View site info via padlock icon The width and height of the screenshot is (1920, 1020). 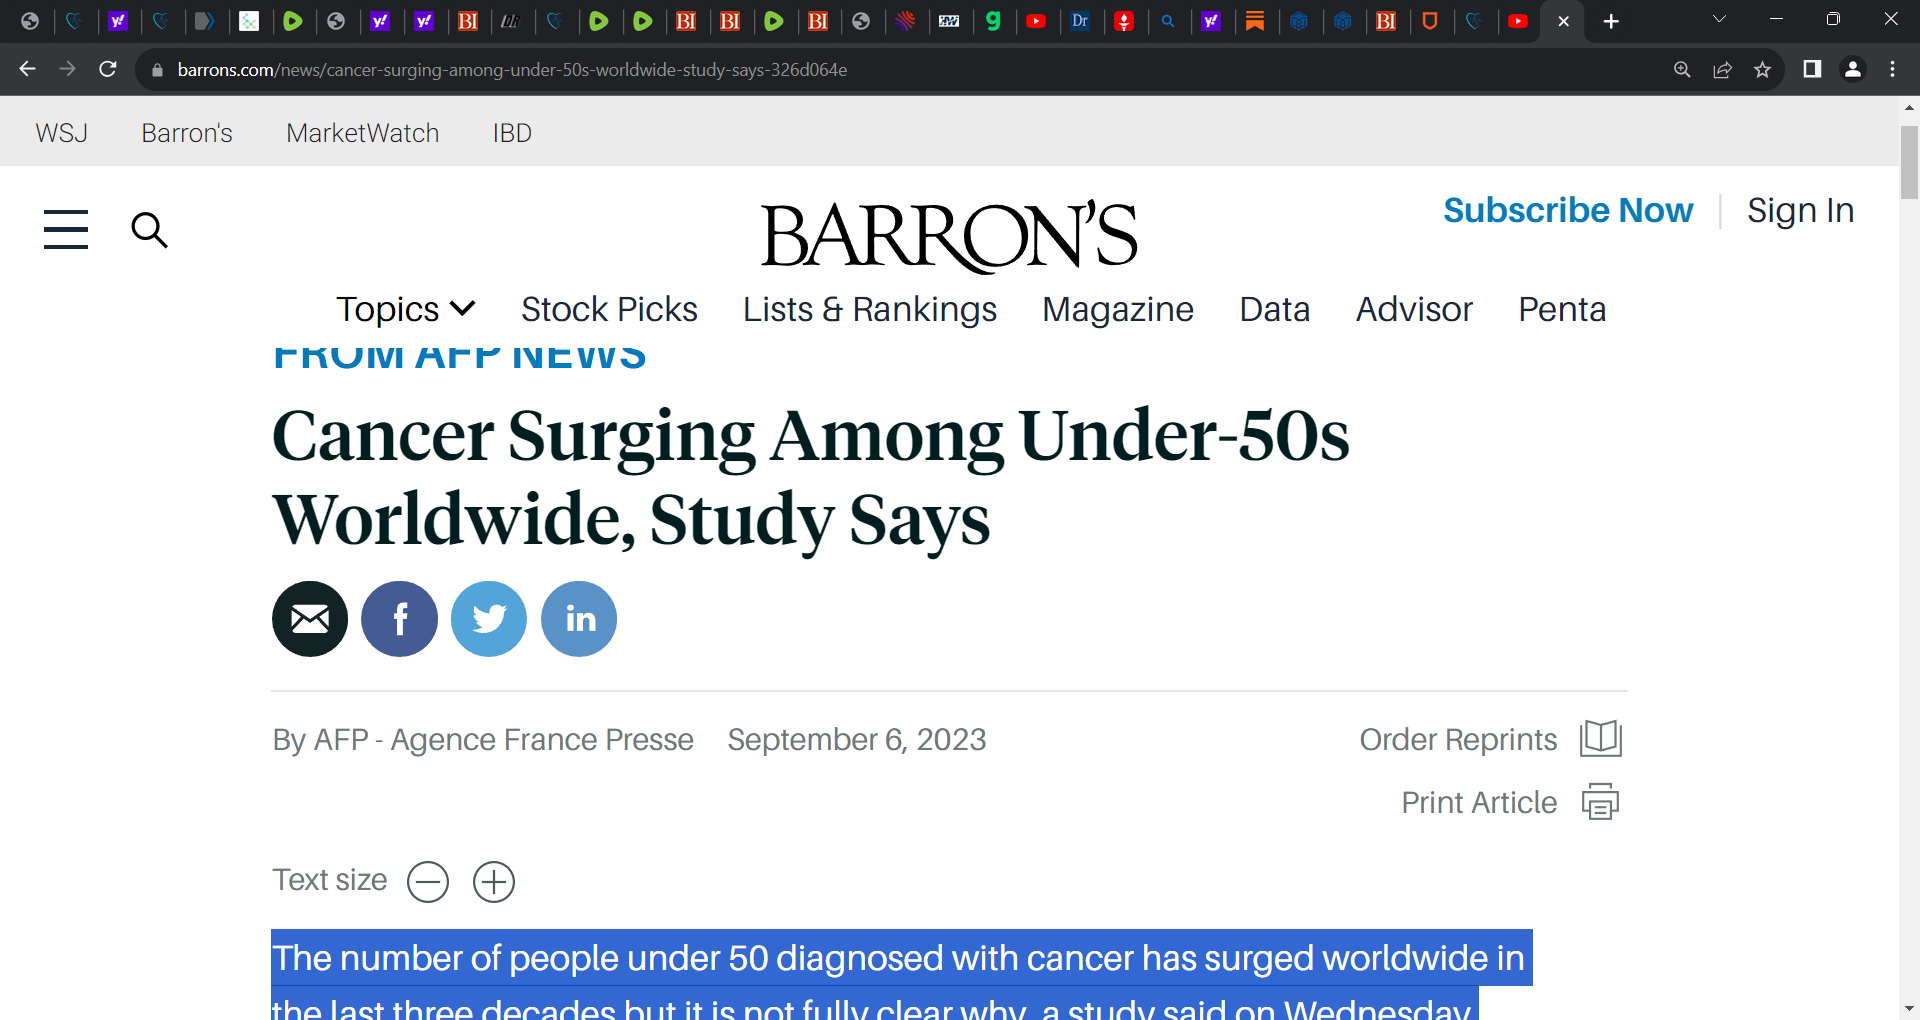coord(157,70)
